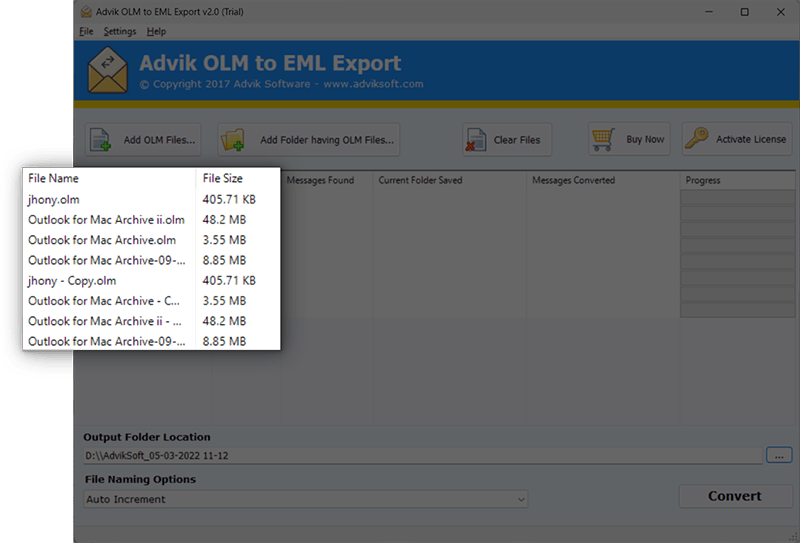The width and height of the screenshot is (800, 543).
Task: Click the Buy Now shopping cart icon
Action: [x=603, y=139]
